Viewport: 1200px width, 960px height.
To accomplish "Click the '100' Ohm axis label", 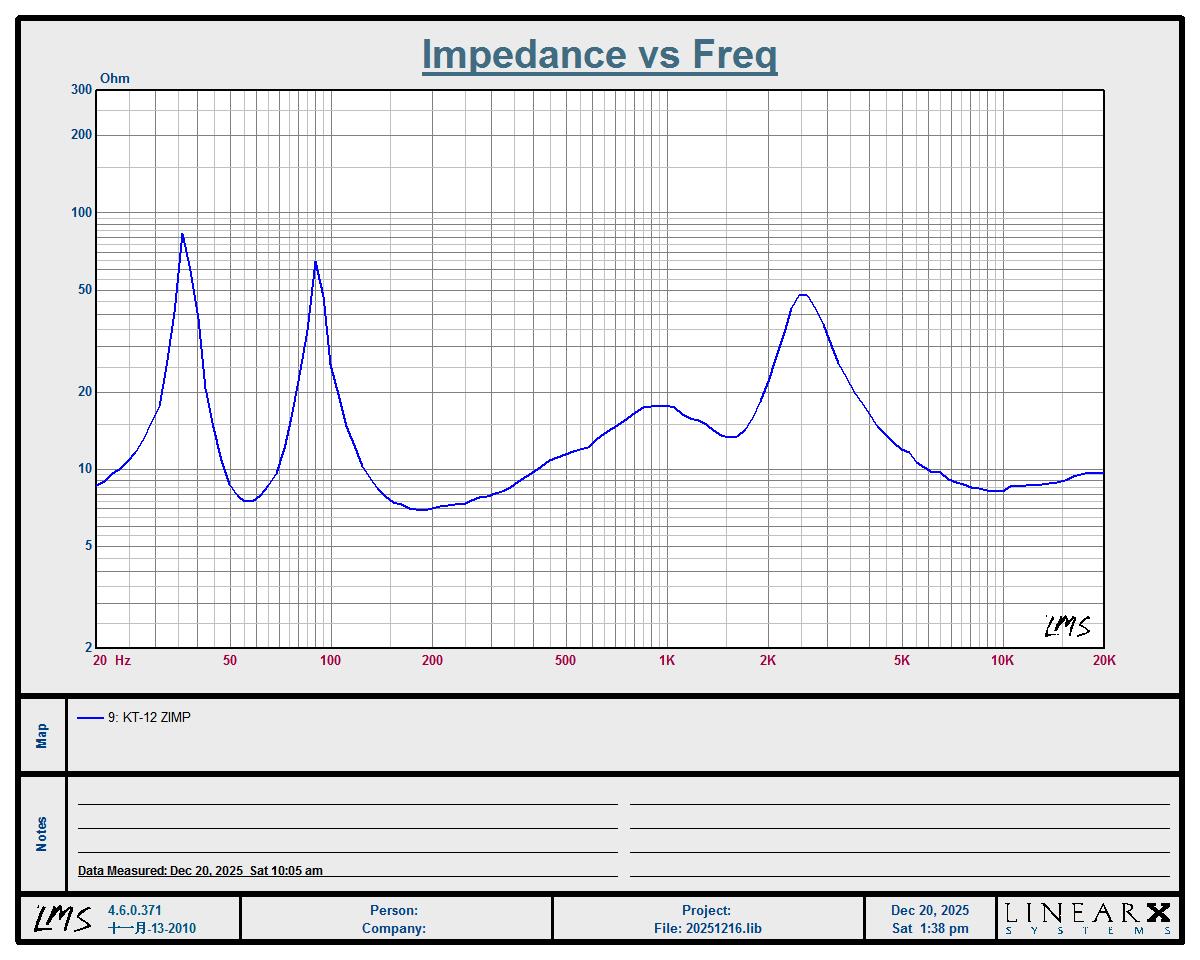I will click(80, 212).
